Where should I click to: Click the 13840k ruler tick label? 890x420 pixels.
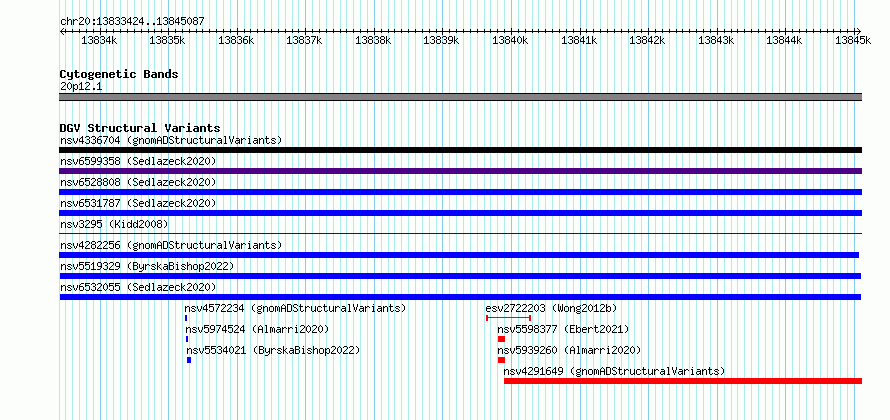(x=511, y=40)
